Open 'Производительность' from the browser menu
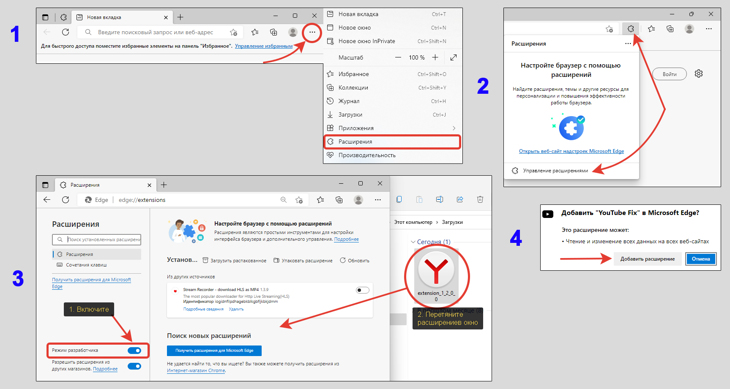The width and height of the screenshot is (730, 389). (393, 155)
